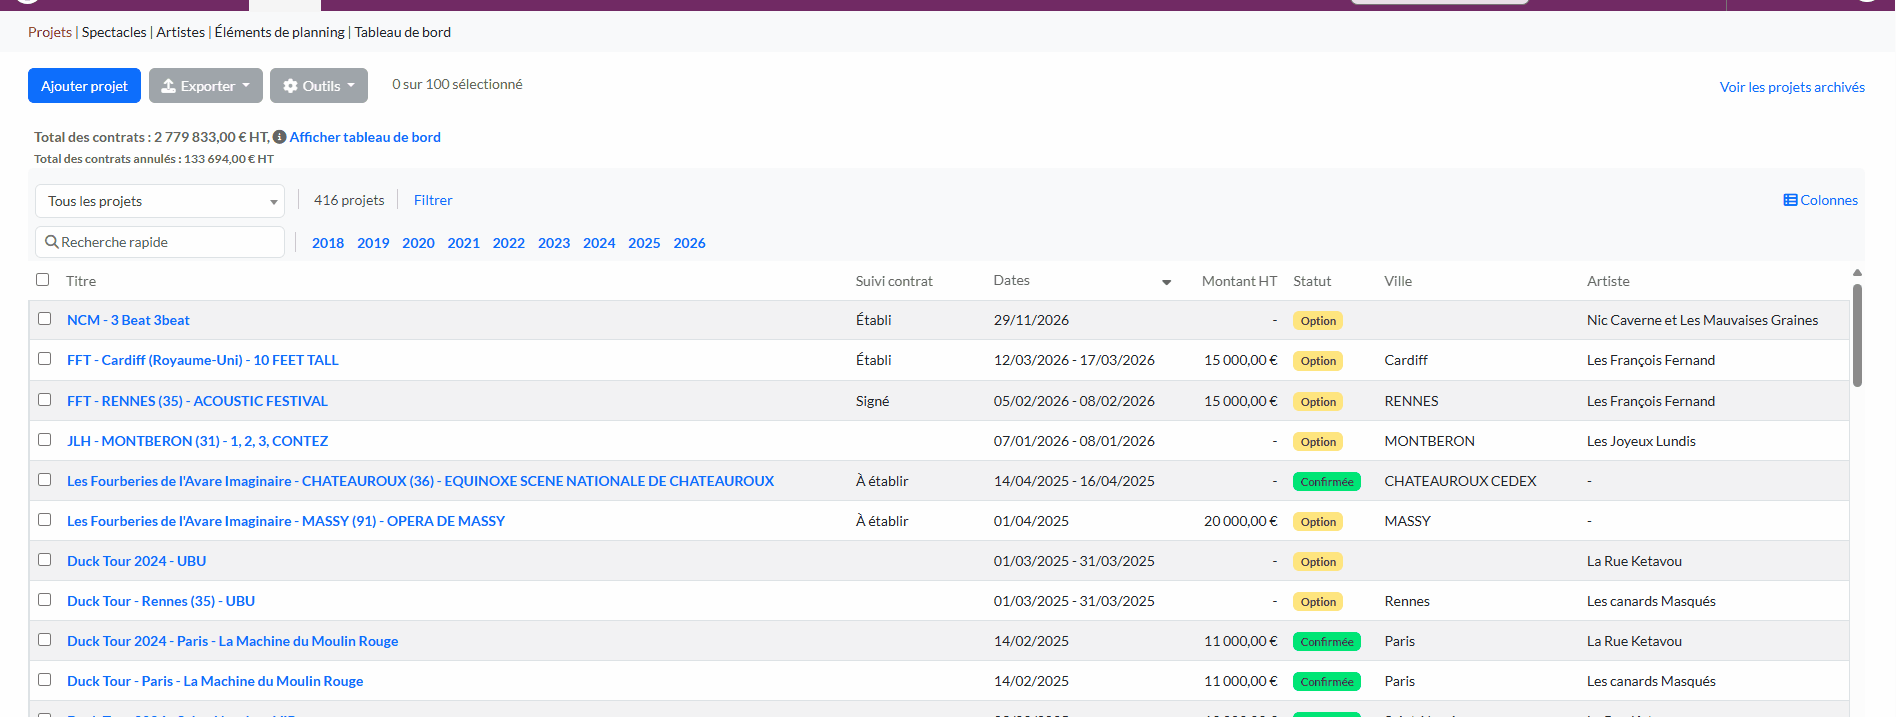
Task: Select checkbox for JLH - MONTBERON project
Action: (45, 440)
